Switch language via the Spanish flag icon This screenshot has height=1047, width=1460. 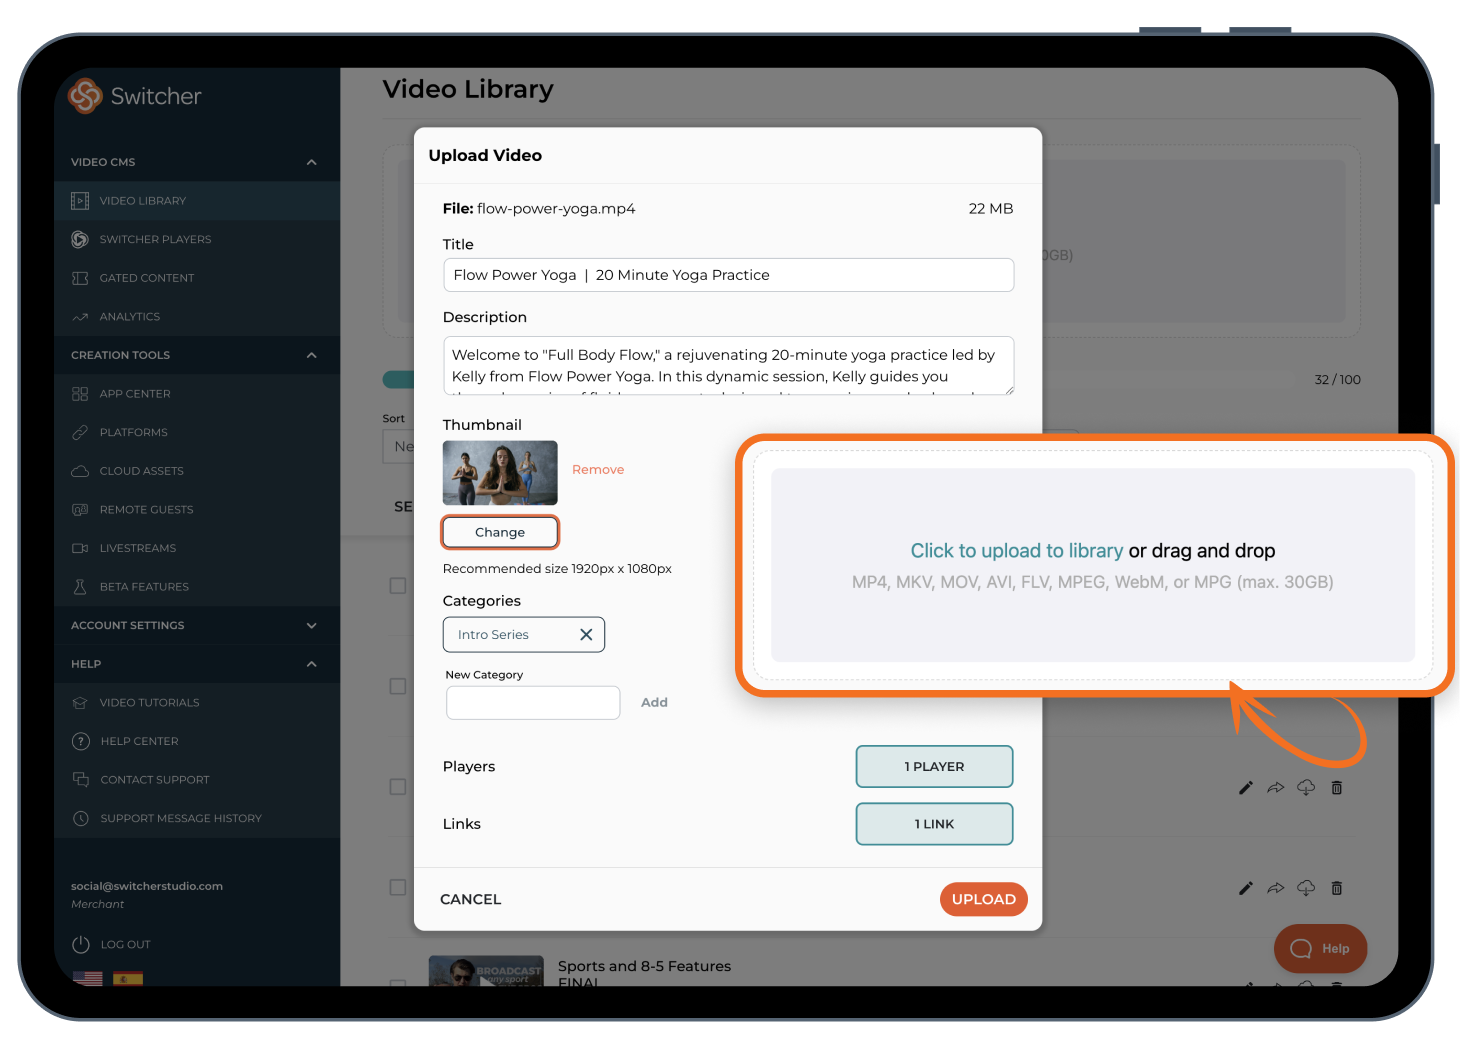128,978
